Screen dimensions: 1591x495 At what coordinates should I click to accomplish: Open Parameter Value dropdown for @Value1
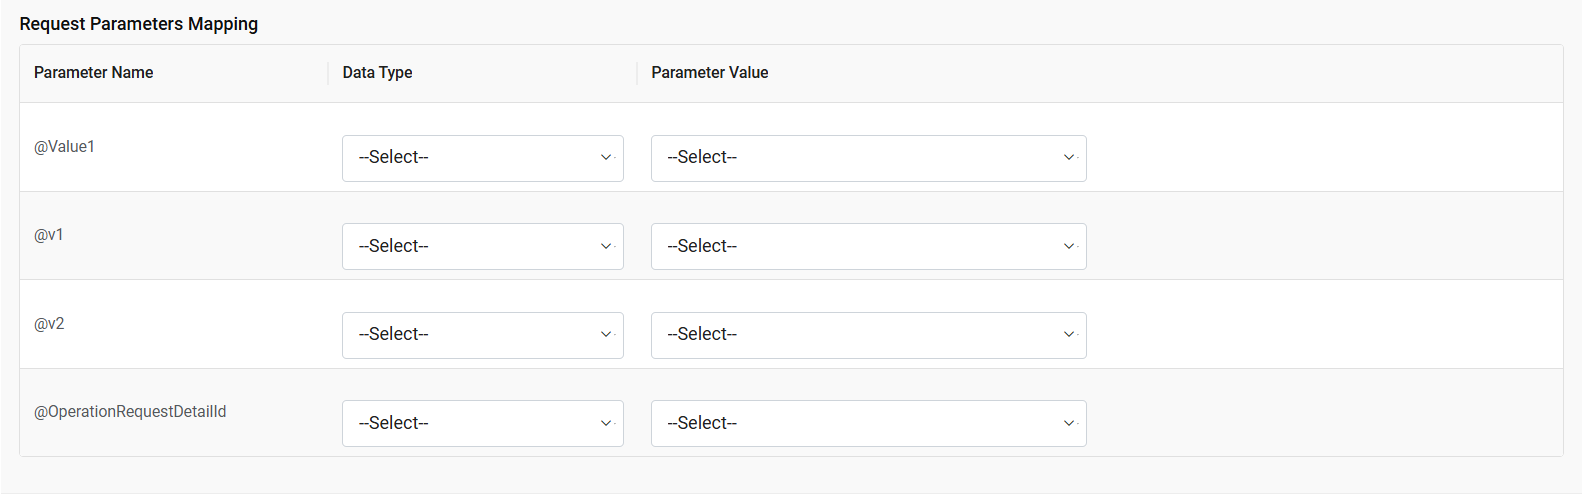click(868, 158)
